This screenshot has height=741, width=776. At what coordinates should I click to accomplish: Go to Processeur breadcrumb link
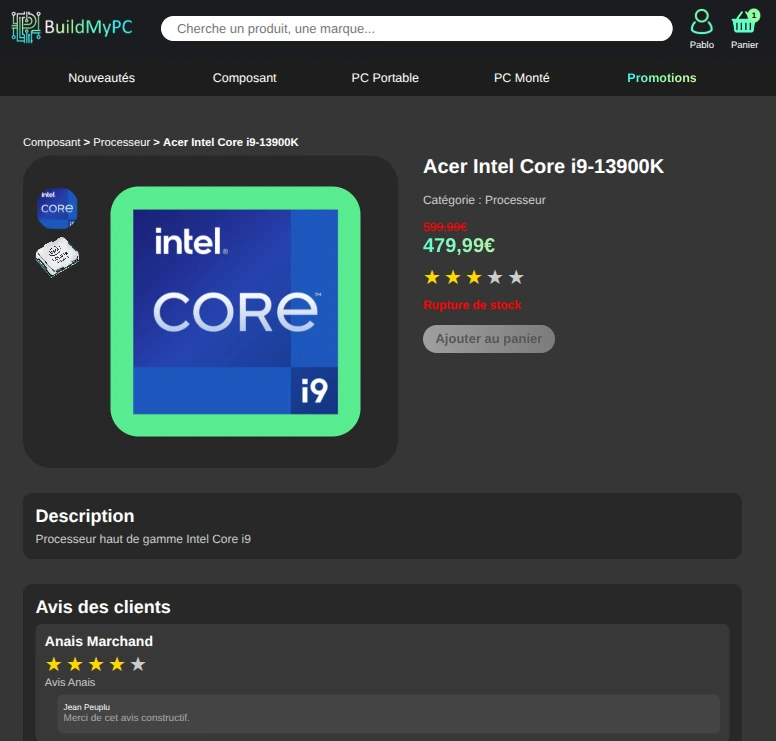tap(122, 142)
